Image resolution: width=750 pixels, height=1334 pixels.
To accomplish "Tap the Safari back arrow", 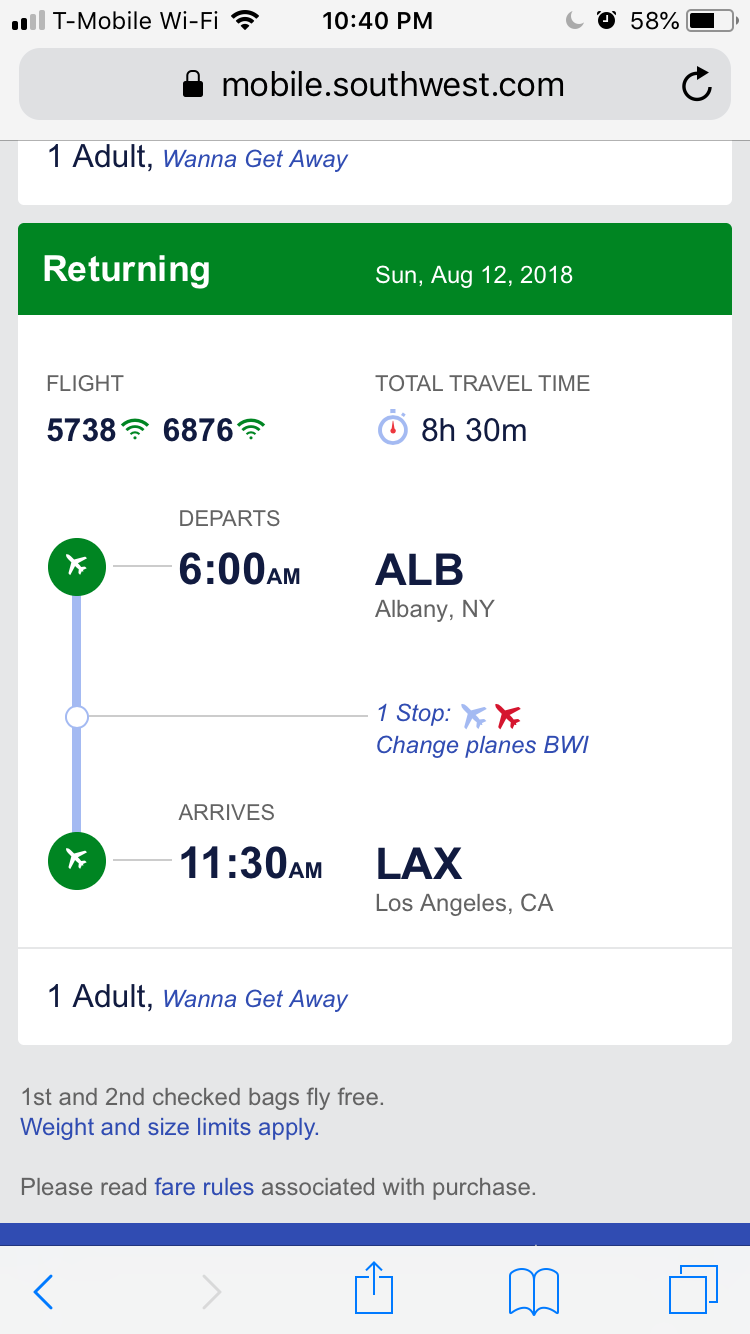I will pos(44,1291).
